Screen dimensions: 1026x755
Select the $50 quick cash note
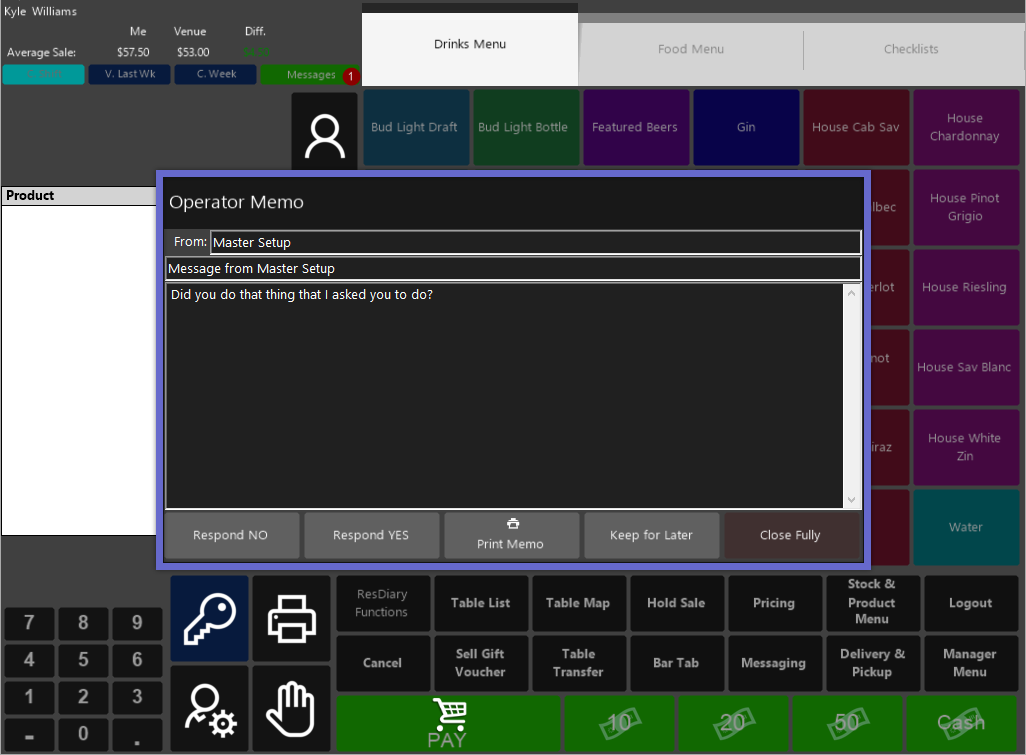(x=847, y=723)
